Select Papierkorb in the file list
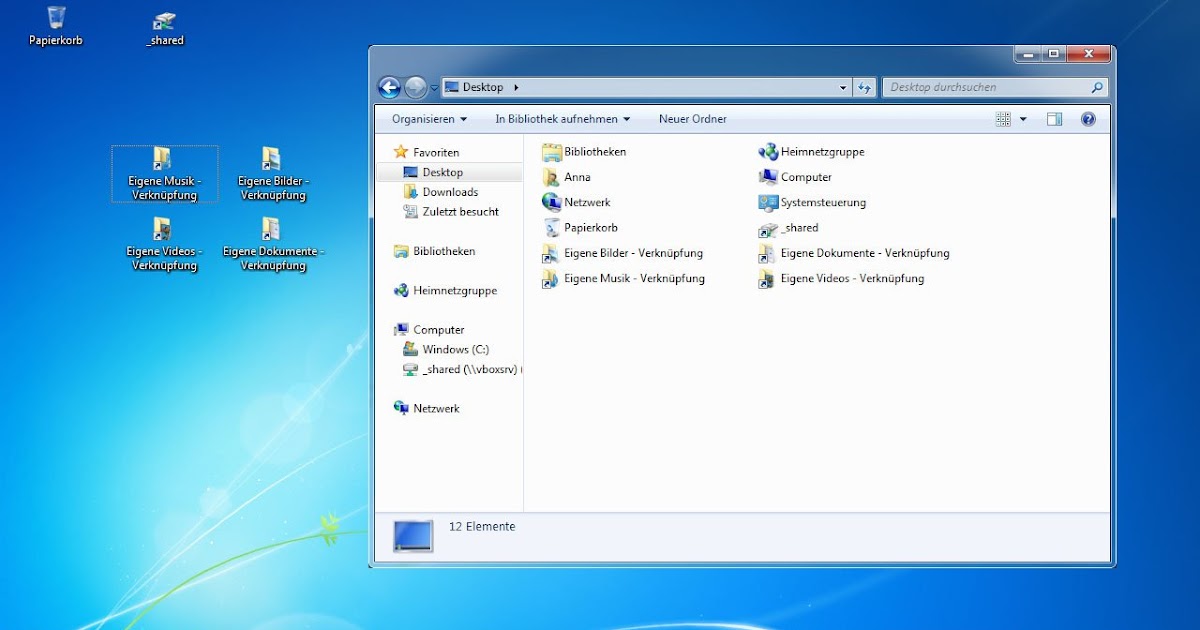Image resolution: width=1200 pixels, height=630 pixels. 580,227
